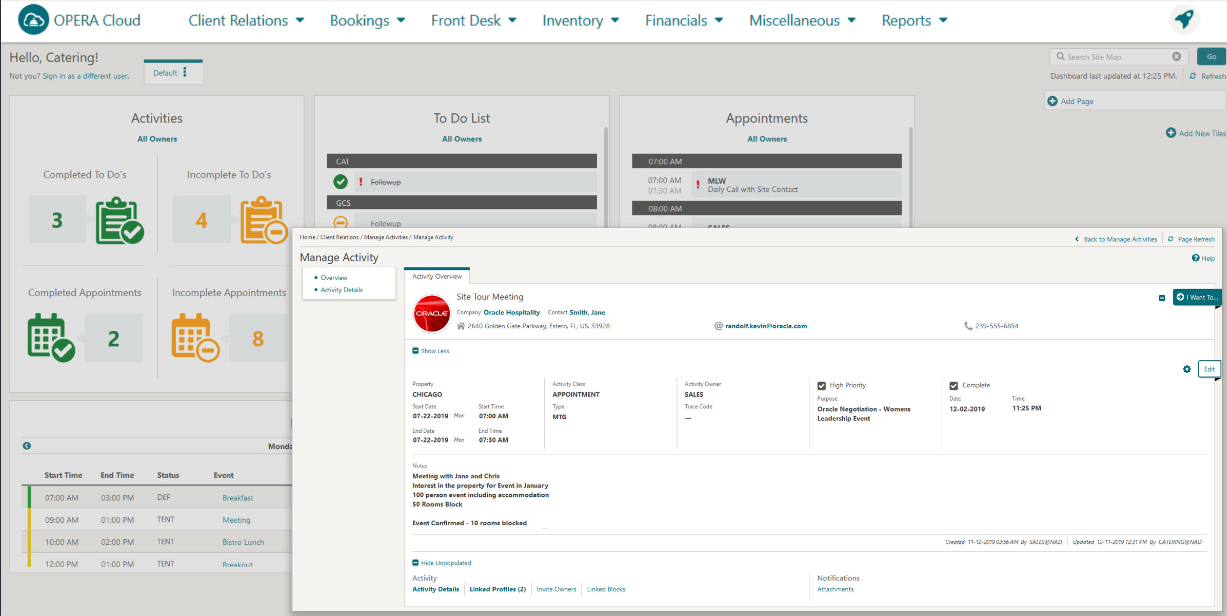Collapse the Show Less section
The image size is (1227, 616).
430,350
